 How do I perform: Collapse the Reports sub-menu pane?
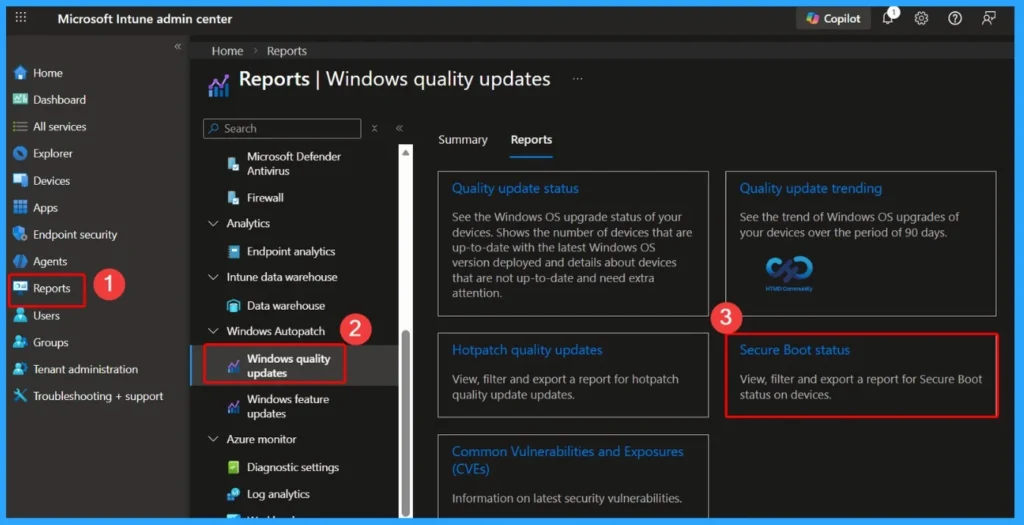399,129
